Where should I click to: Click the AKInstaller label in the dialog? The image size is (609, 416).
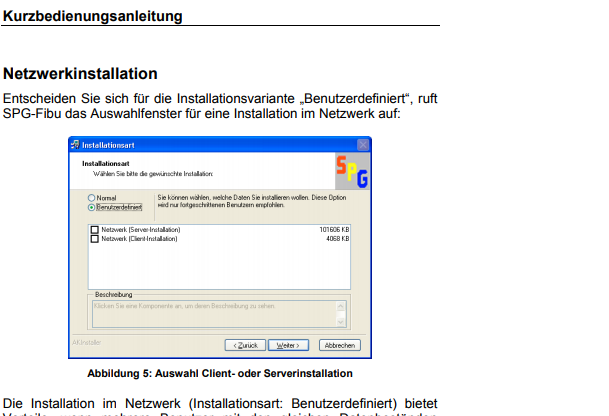click(x=86, y=341)
